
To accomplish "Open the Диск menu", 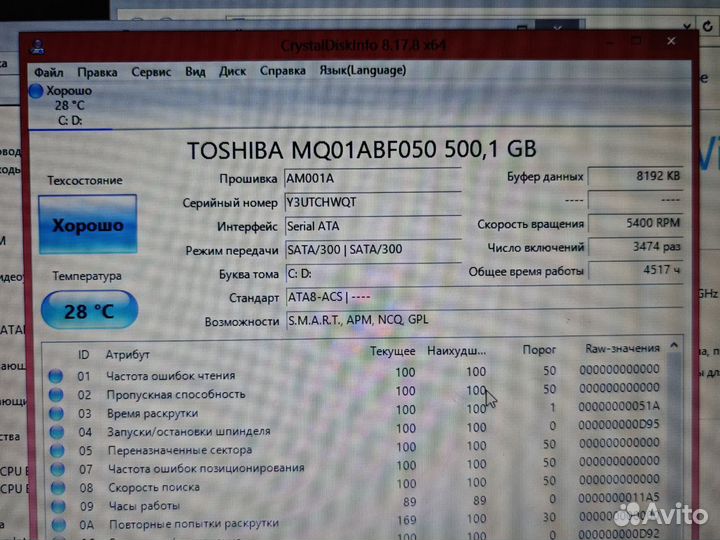I will (x=232, y=71).
